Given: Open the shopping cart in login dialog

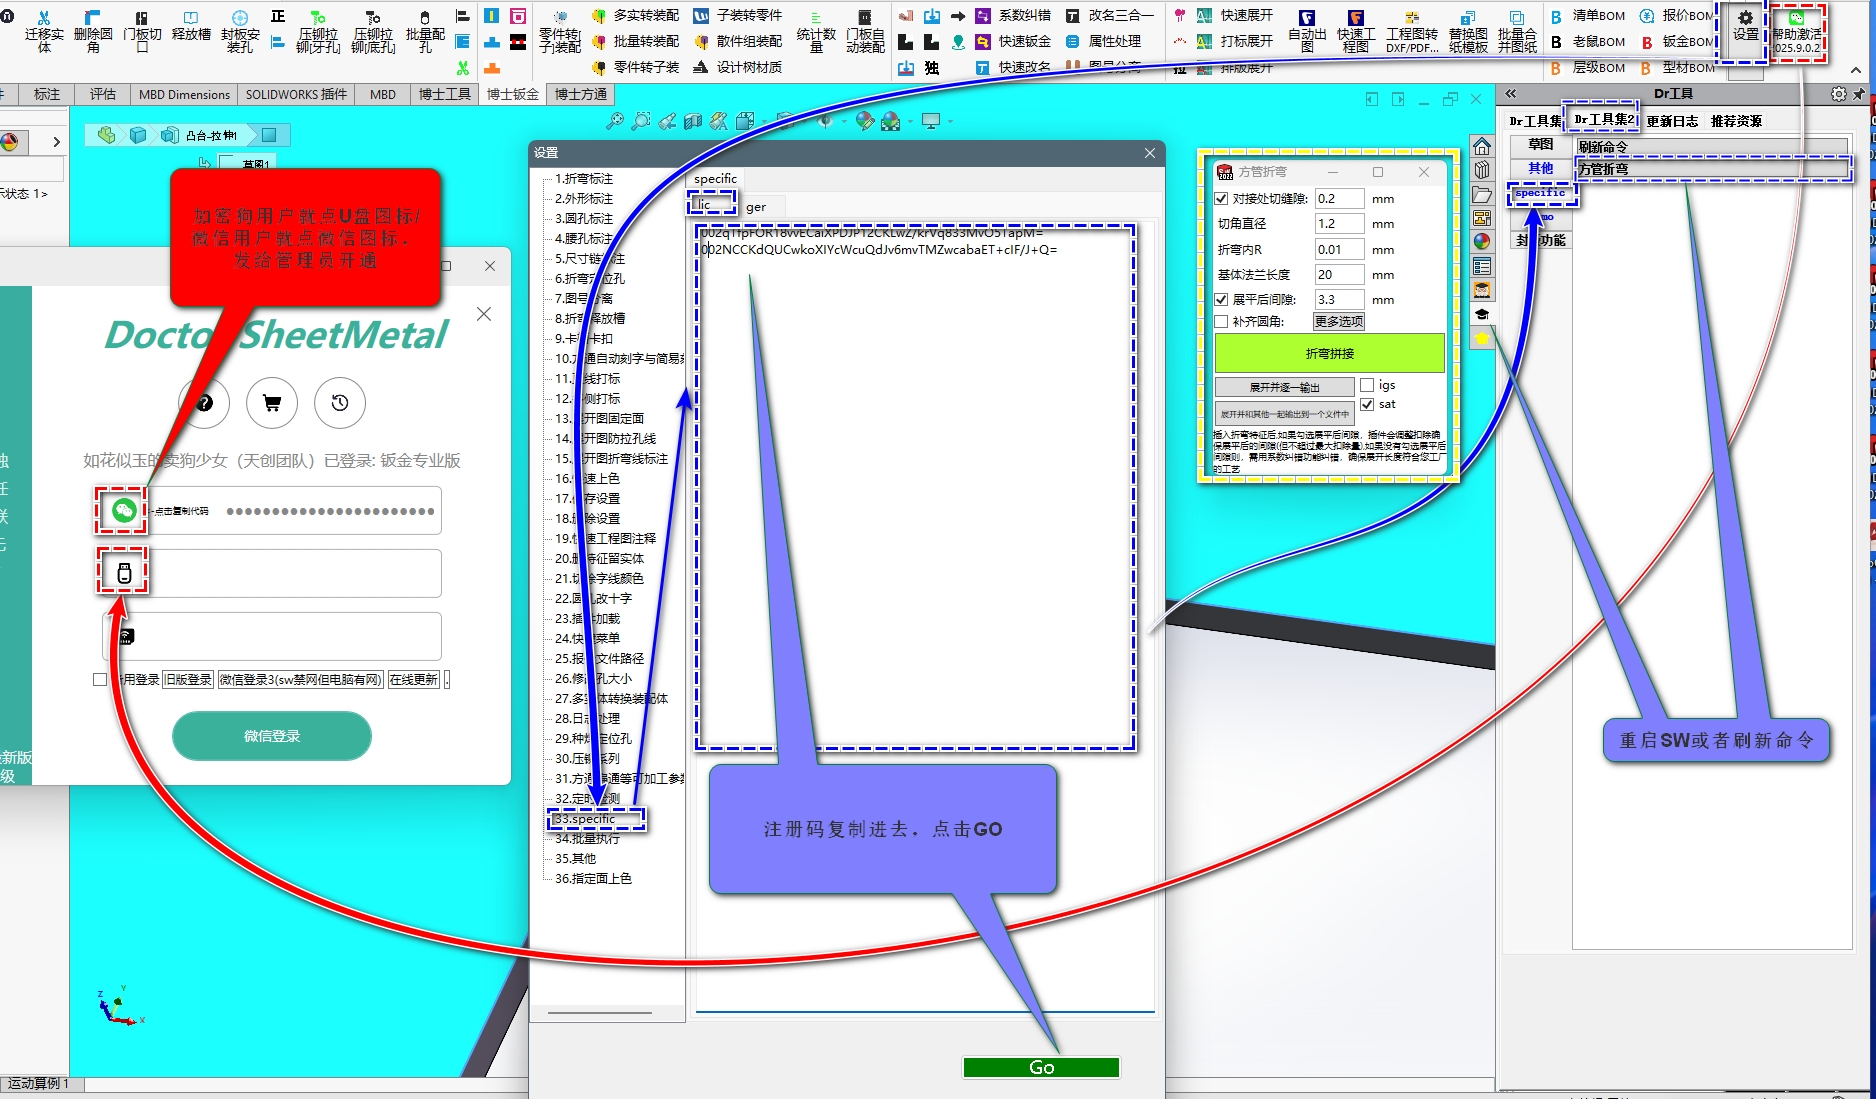Looking at the screenshot, I should [x=272, y=403].
